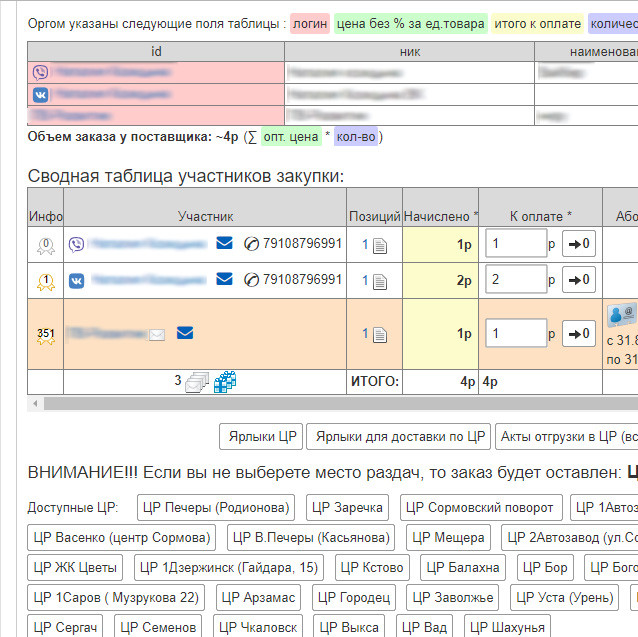
Task: Click the 351 rating medal icon
Action: click(x=46, y=336)
